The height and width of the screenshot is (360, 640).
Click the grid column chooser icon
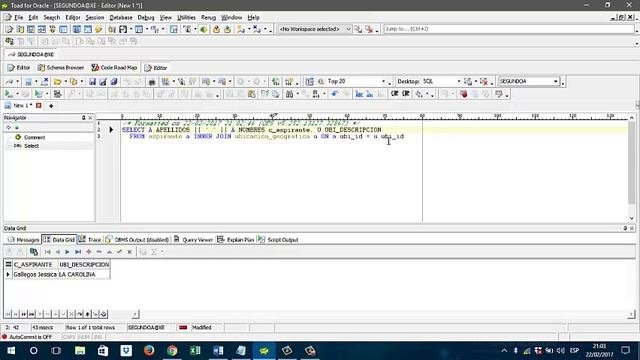pos(9,264)
